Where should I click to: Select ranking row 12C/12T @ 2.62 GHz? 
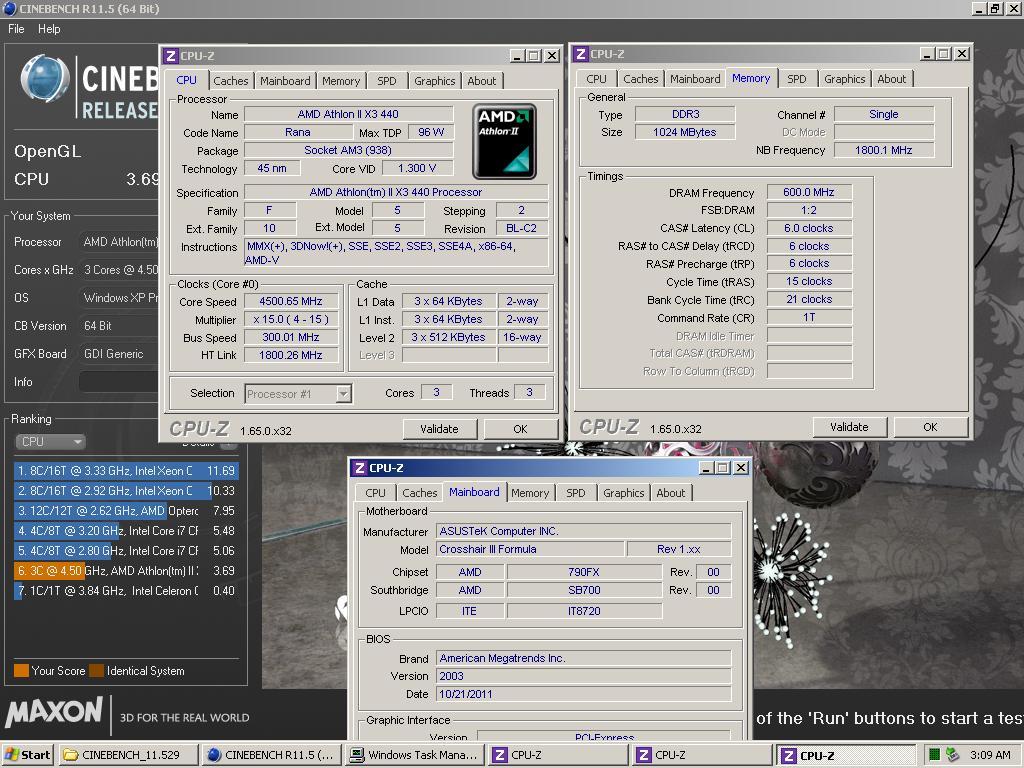point(126,511)
